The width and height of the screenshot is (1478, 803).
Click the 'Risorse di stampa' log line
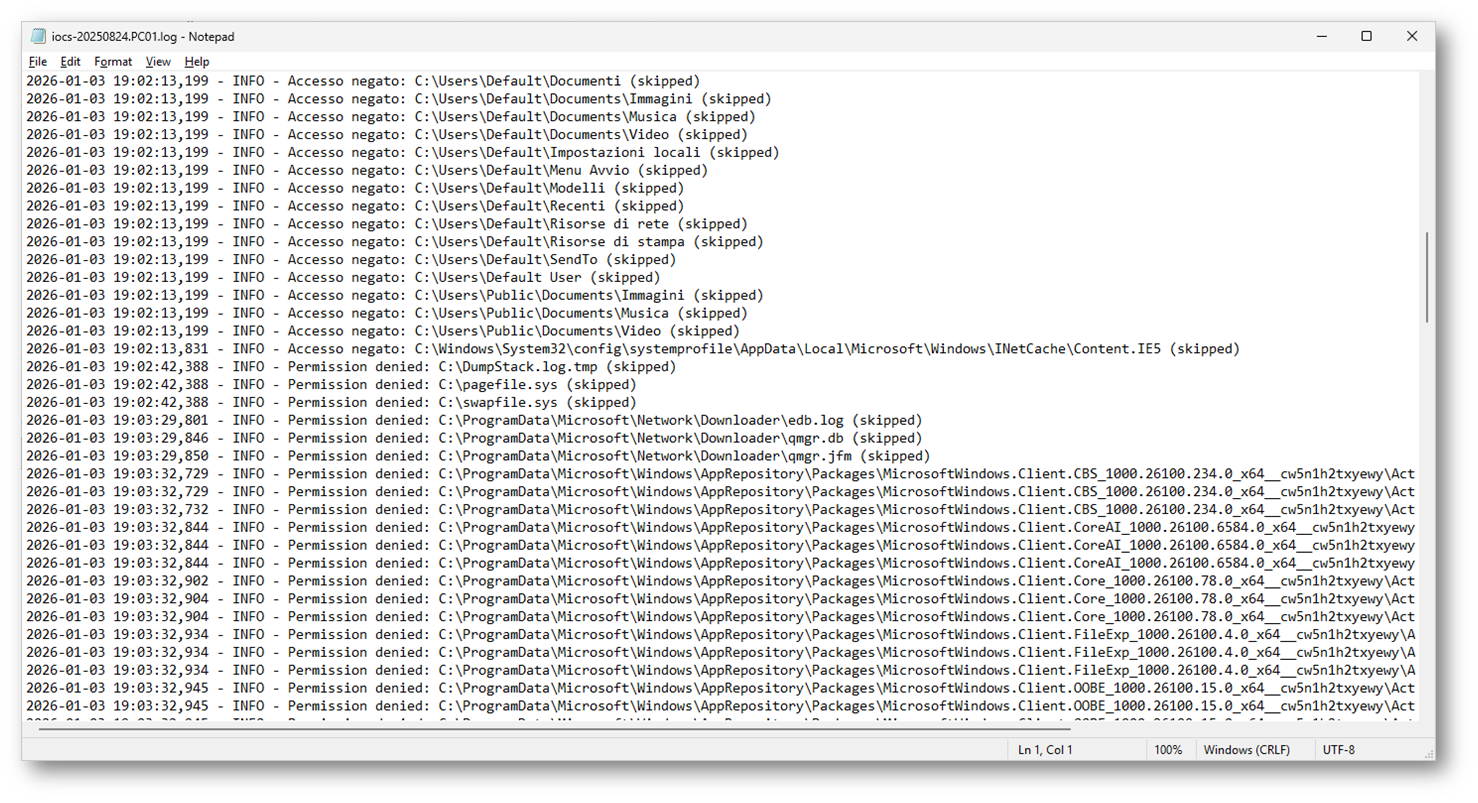point(394,242)
